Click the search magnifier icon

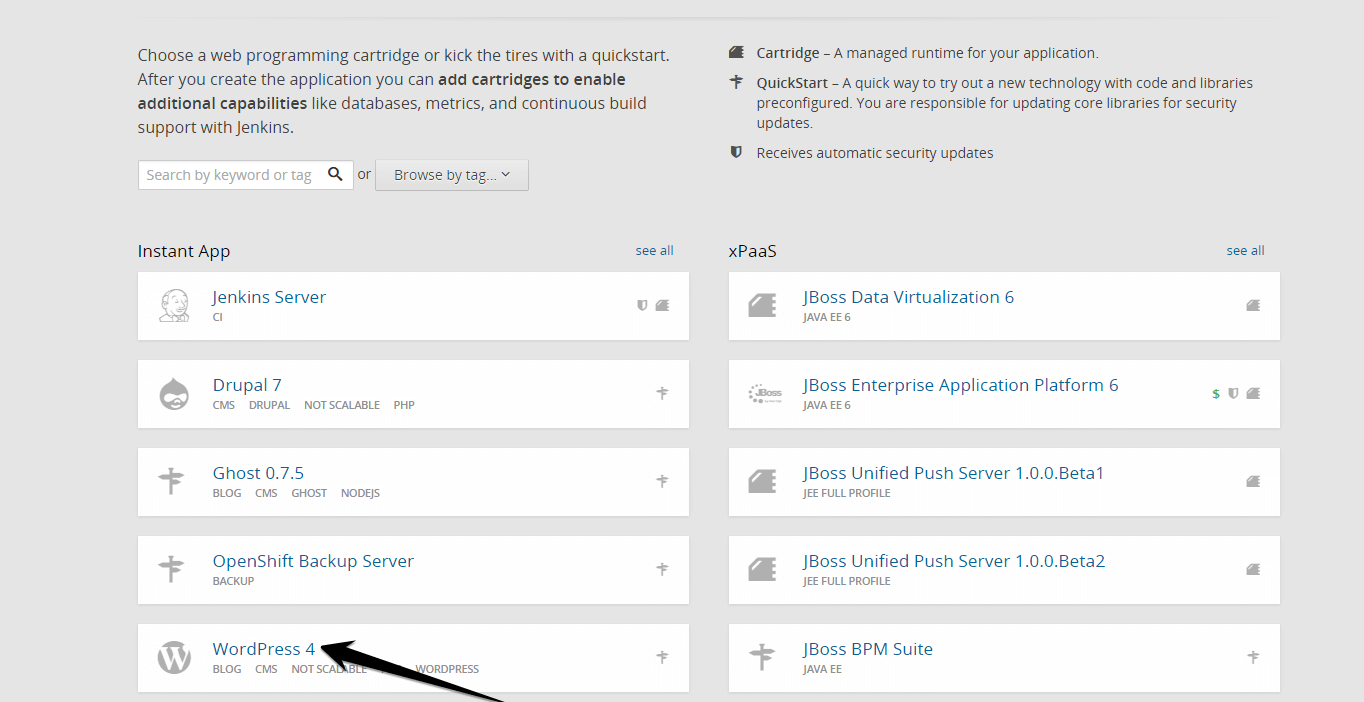tap(335, 174)
